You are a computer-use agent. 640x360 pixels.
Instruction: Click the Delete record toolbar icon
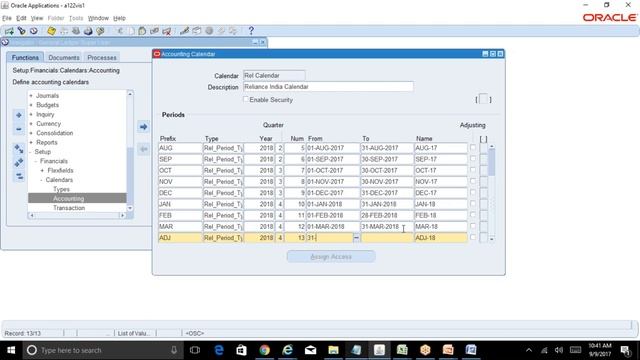click(x=167, y=31)
